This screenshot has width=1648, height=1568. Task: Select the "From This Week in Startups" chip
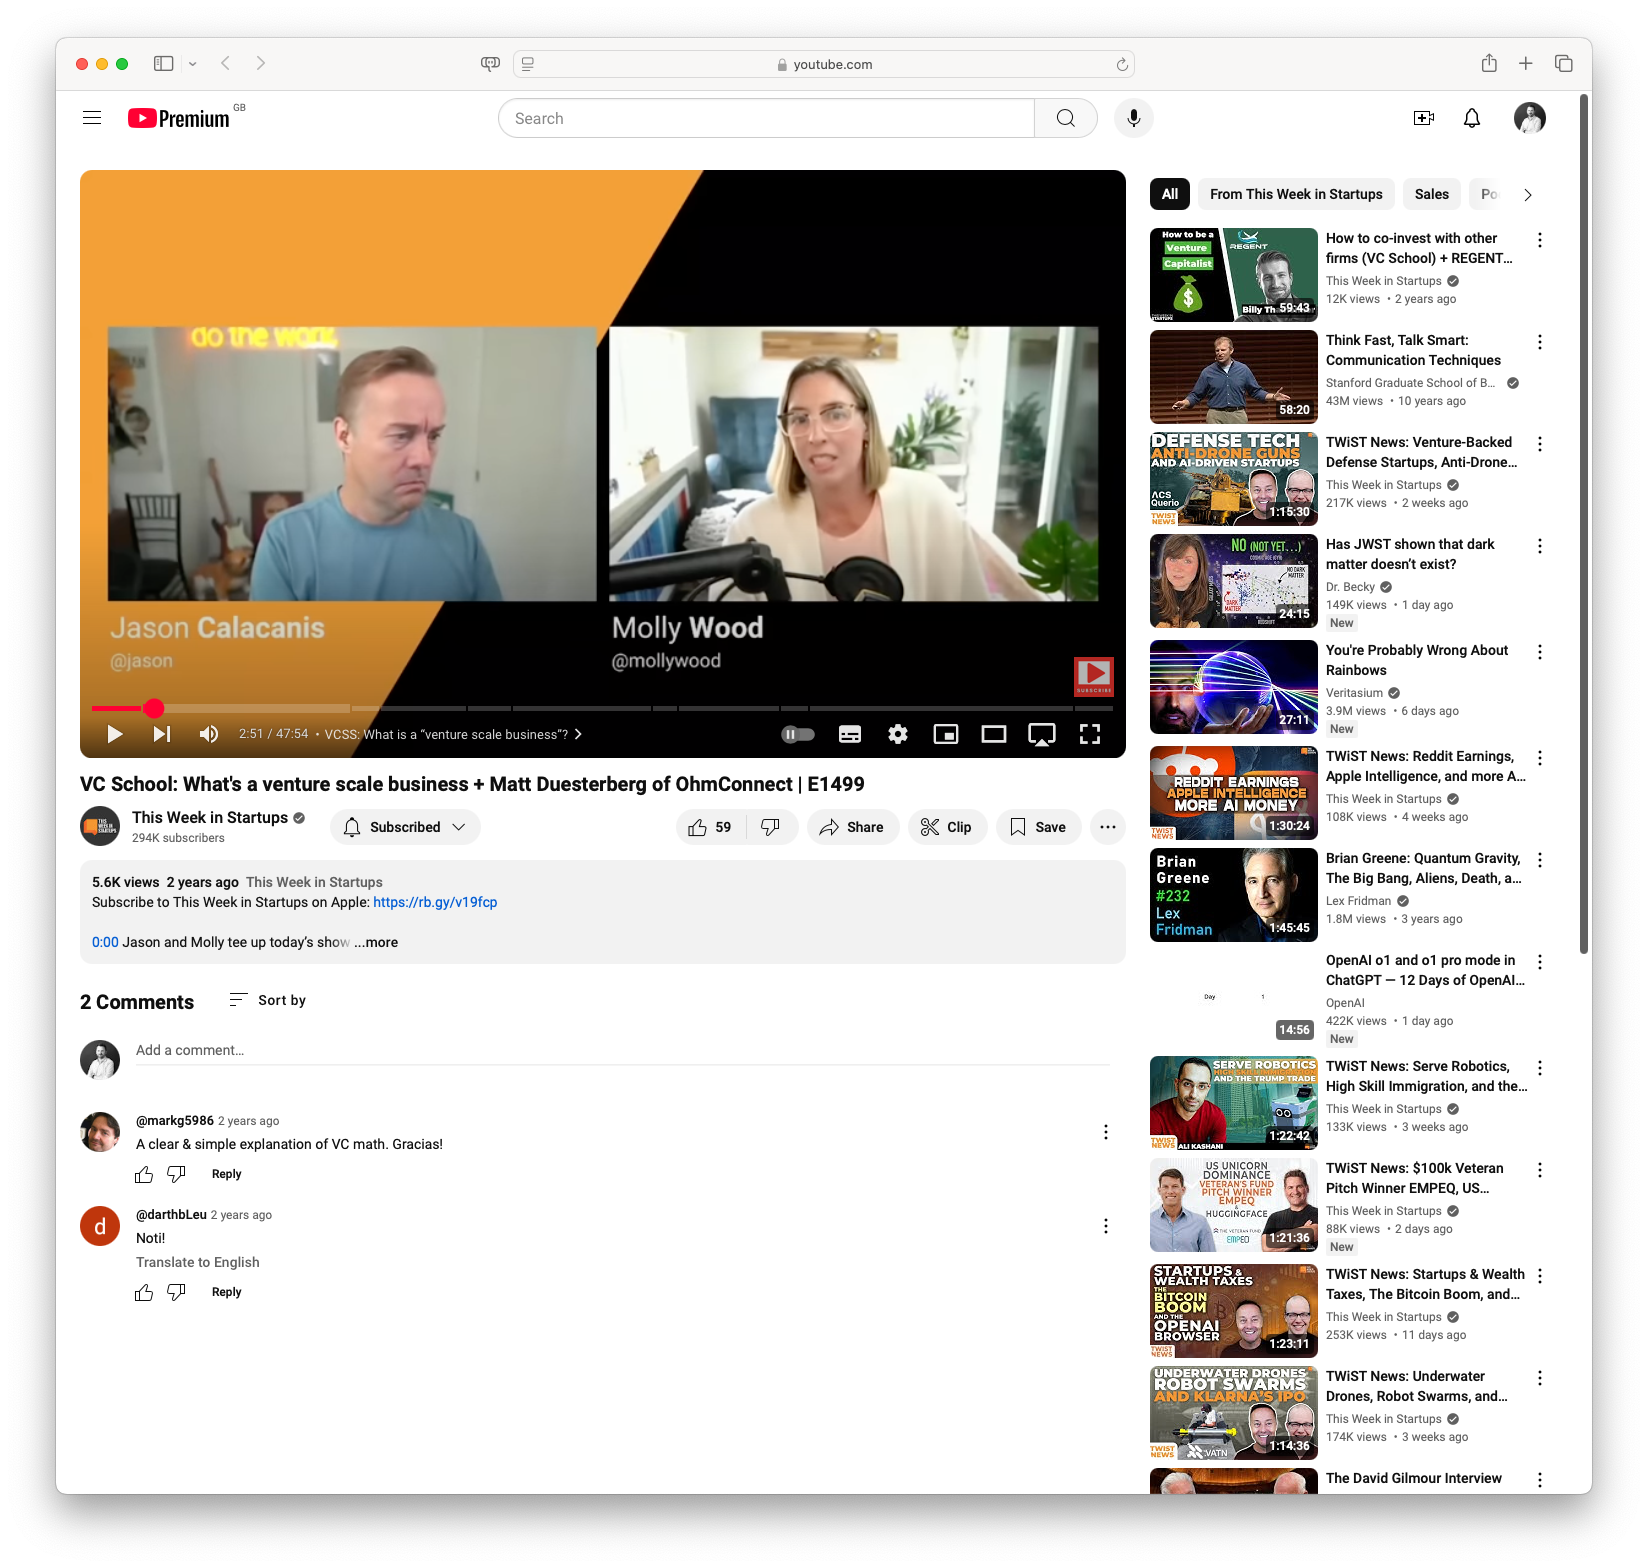pos(1295,194)
